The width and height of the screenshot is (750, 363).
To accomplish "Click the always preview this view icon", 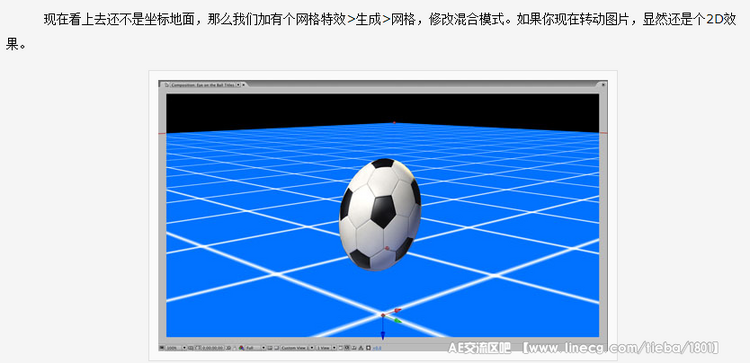I will coord(162,348).
